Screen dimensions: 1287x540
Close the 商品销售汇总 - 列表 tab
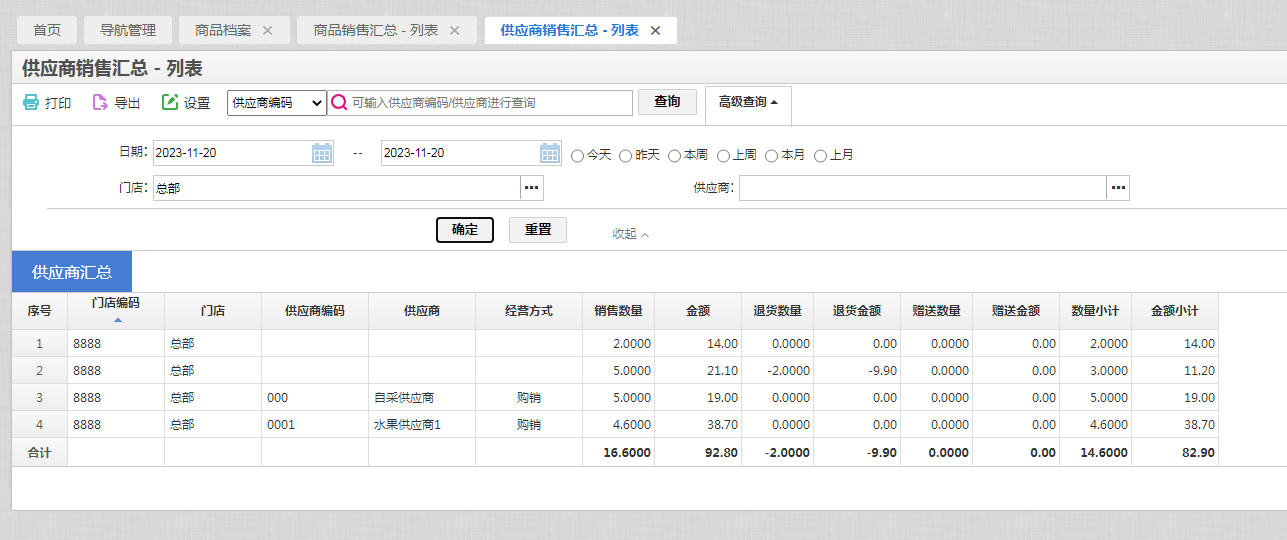pyautogui.click(x=454, y=30)
